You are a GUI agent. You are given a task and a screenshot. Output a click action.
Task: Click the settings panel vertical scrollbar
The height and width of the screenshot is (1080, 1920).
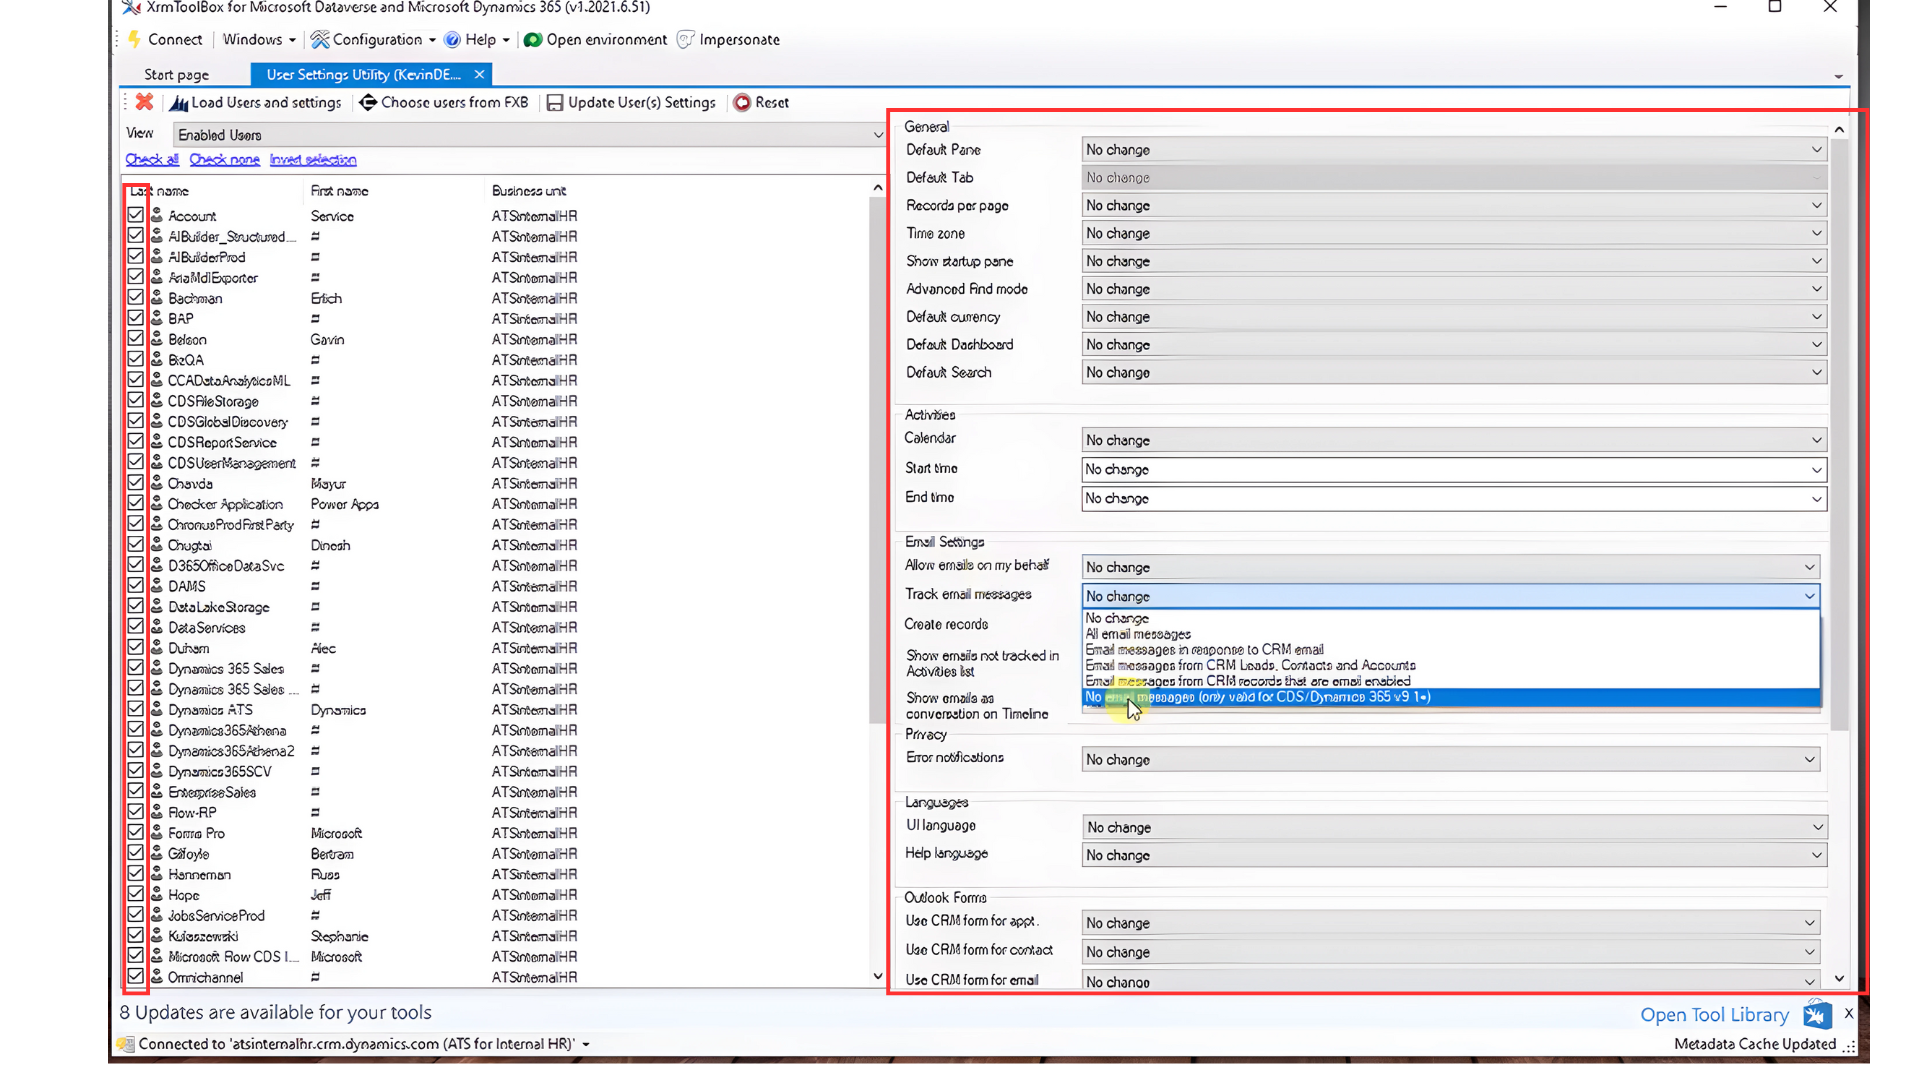pyautogui.click(x=1839, y=435)
